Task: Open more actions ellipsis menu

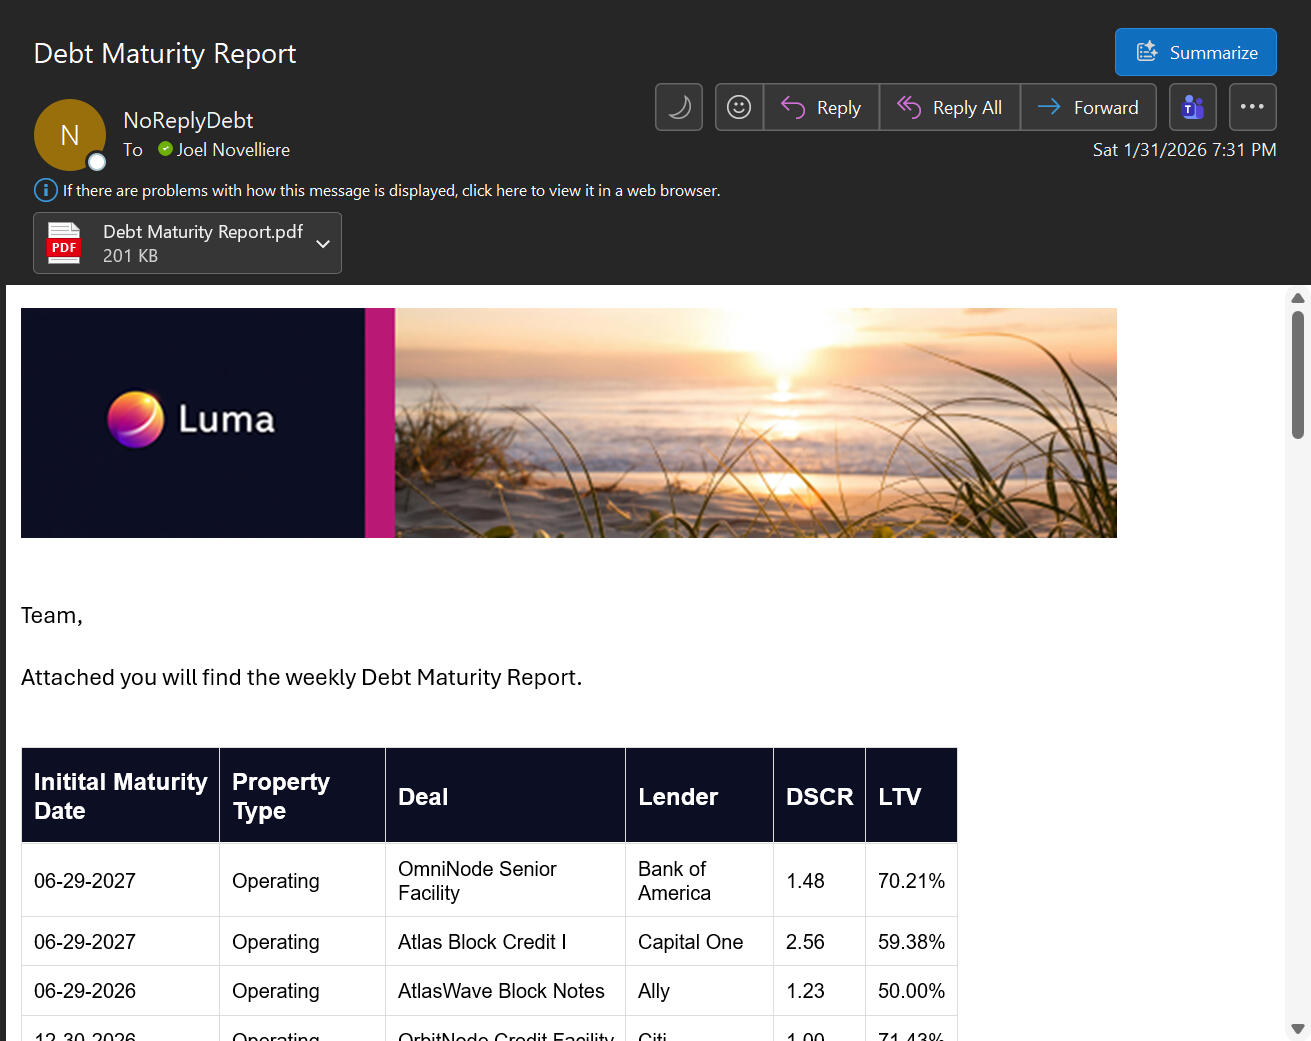Action: 1252,107
